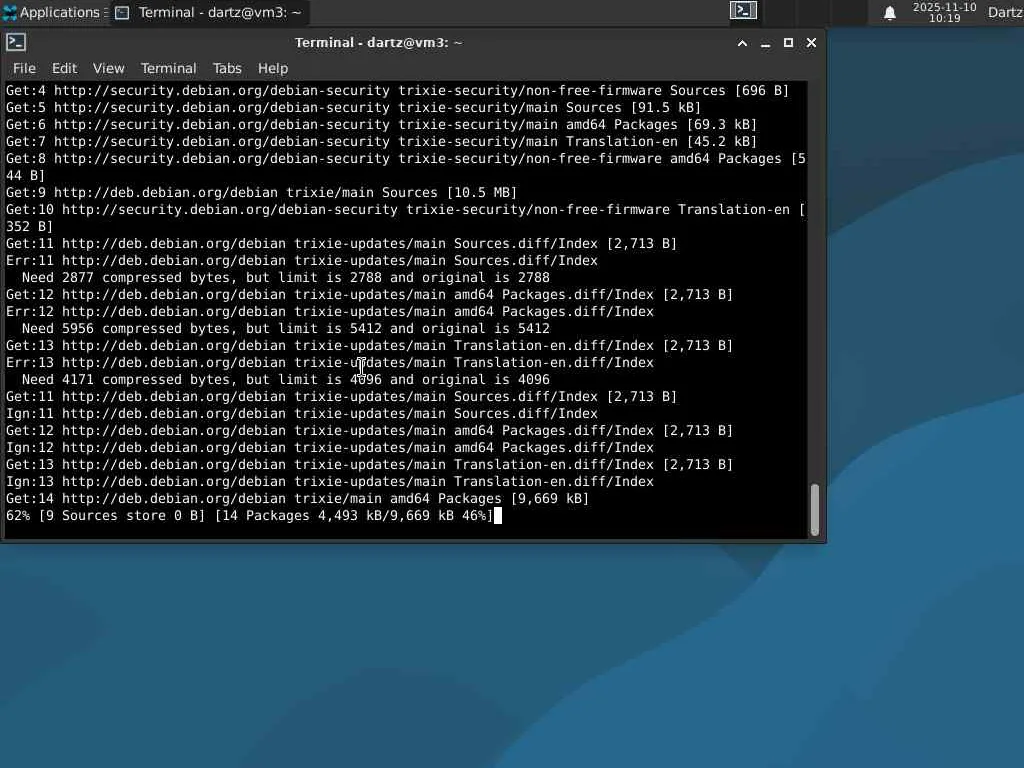Click the 'Get:6' amd64 Packages [69.3 kB] line
Viewport: 1024px width, 768px height.
click(381, 125)
